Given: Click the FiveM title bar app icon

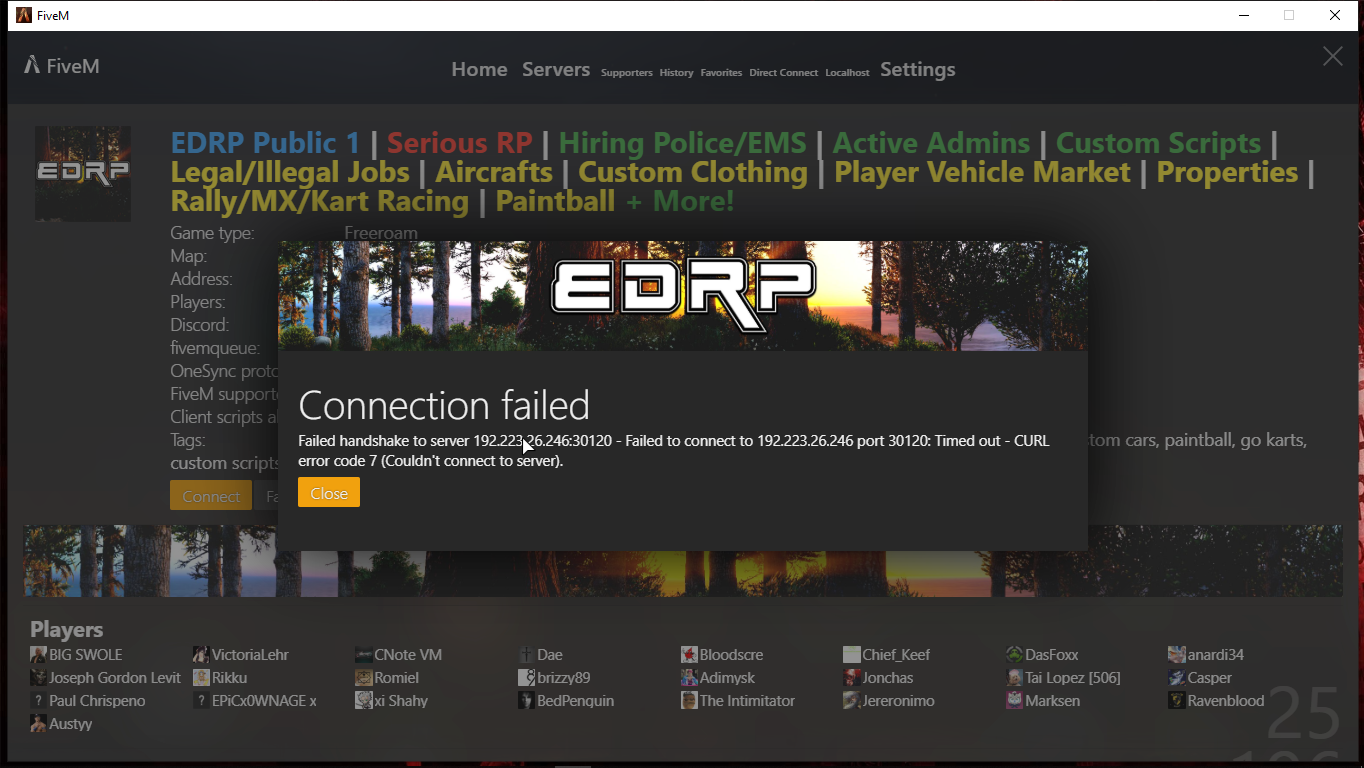Looking at the screenshot, I should tap(24, 15).
